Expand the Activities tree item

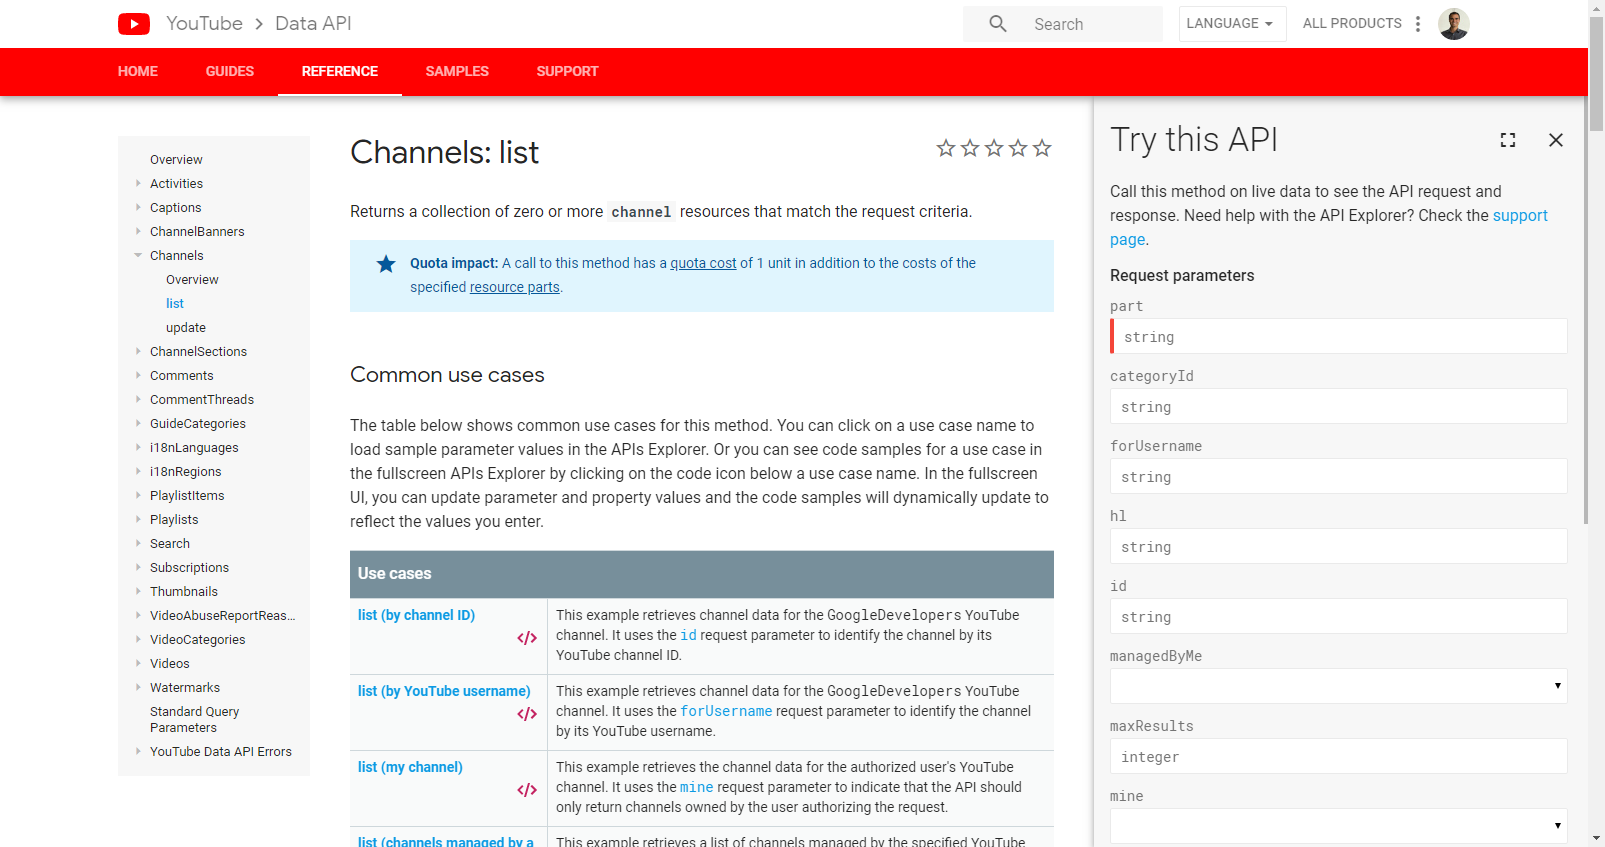pyautogui.click(x=138, y=183)
